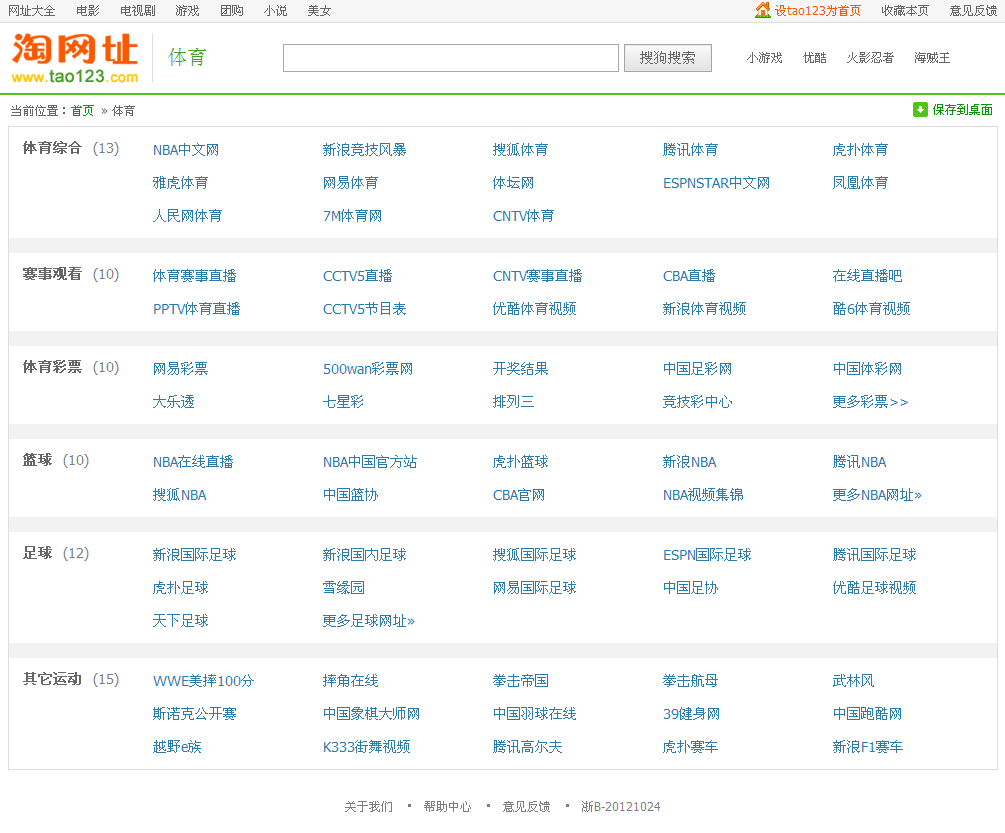Image resolution: width=1005 pixels, height=833 pixels.
Task: Select 团购 in top navigation
Action: (x=231, y=11)
